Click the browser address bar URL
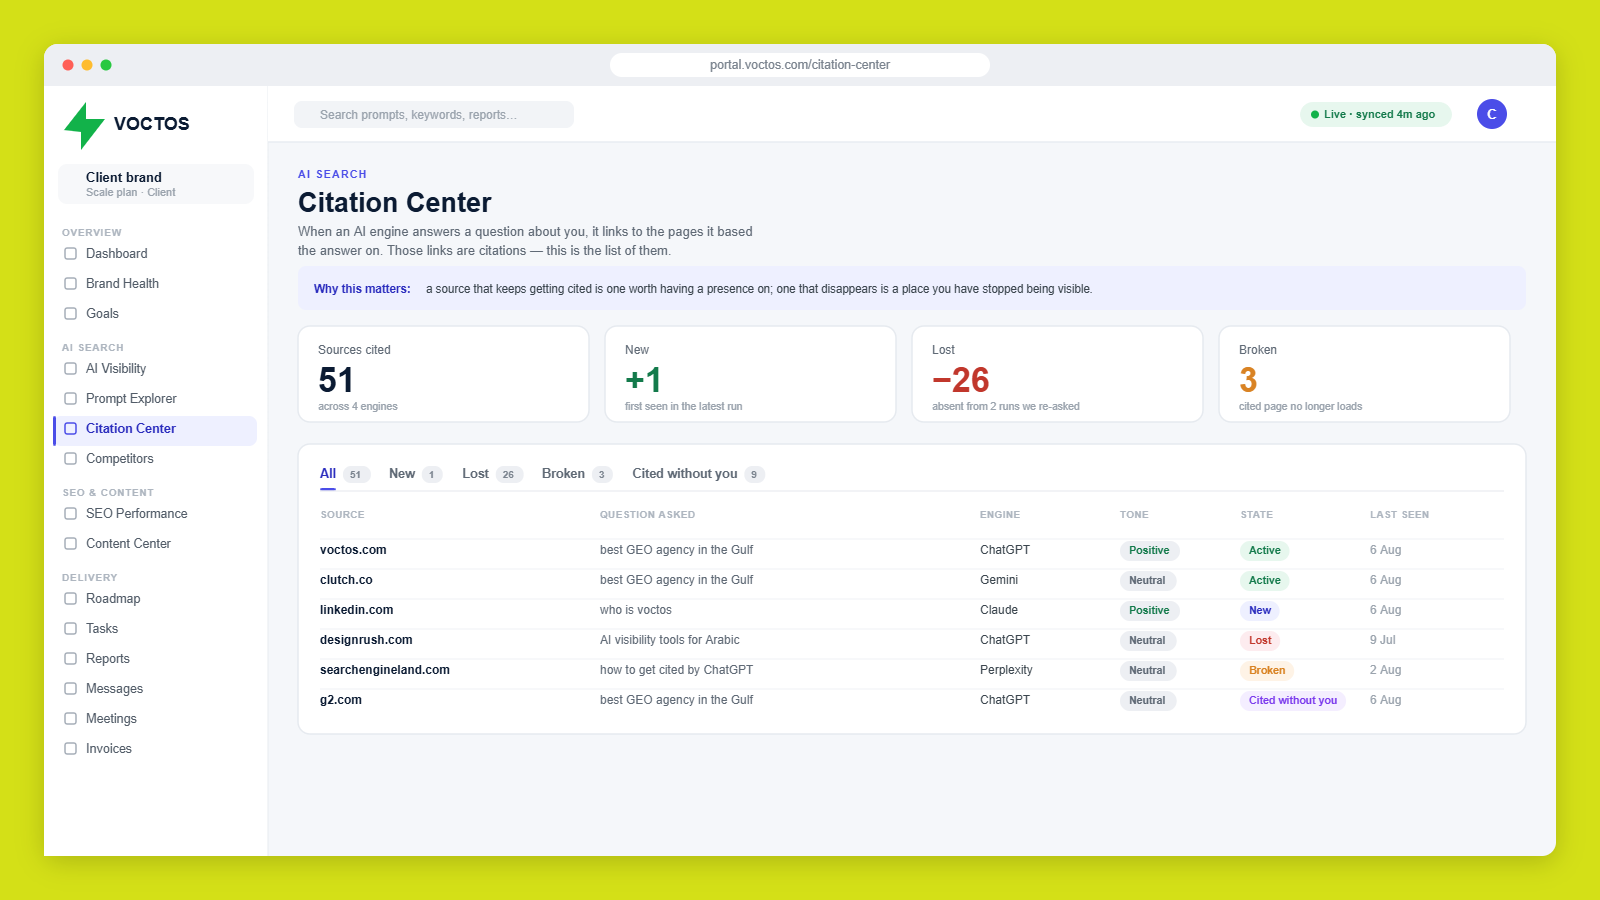This screenshot has width=1600, height=900. (x=800, y=65)
